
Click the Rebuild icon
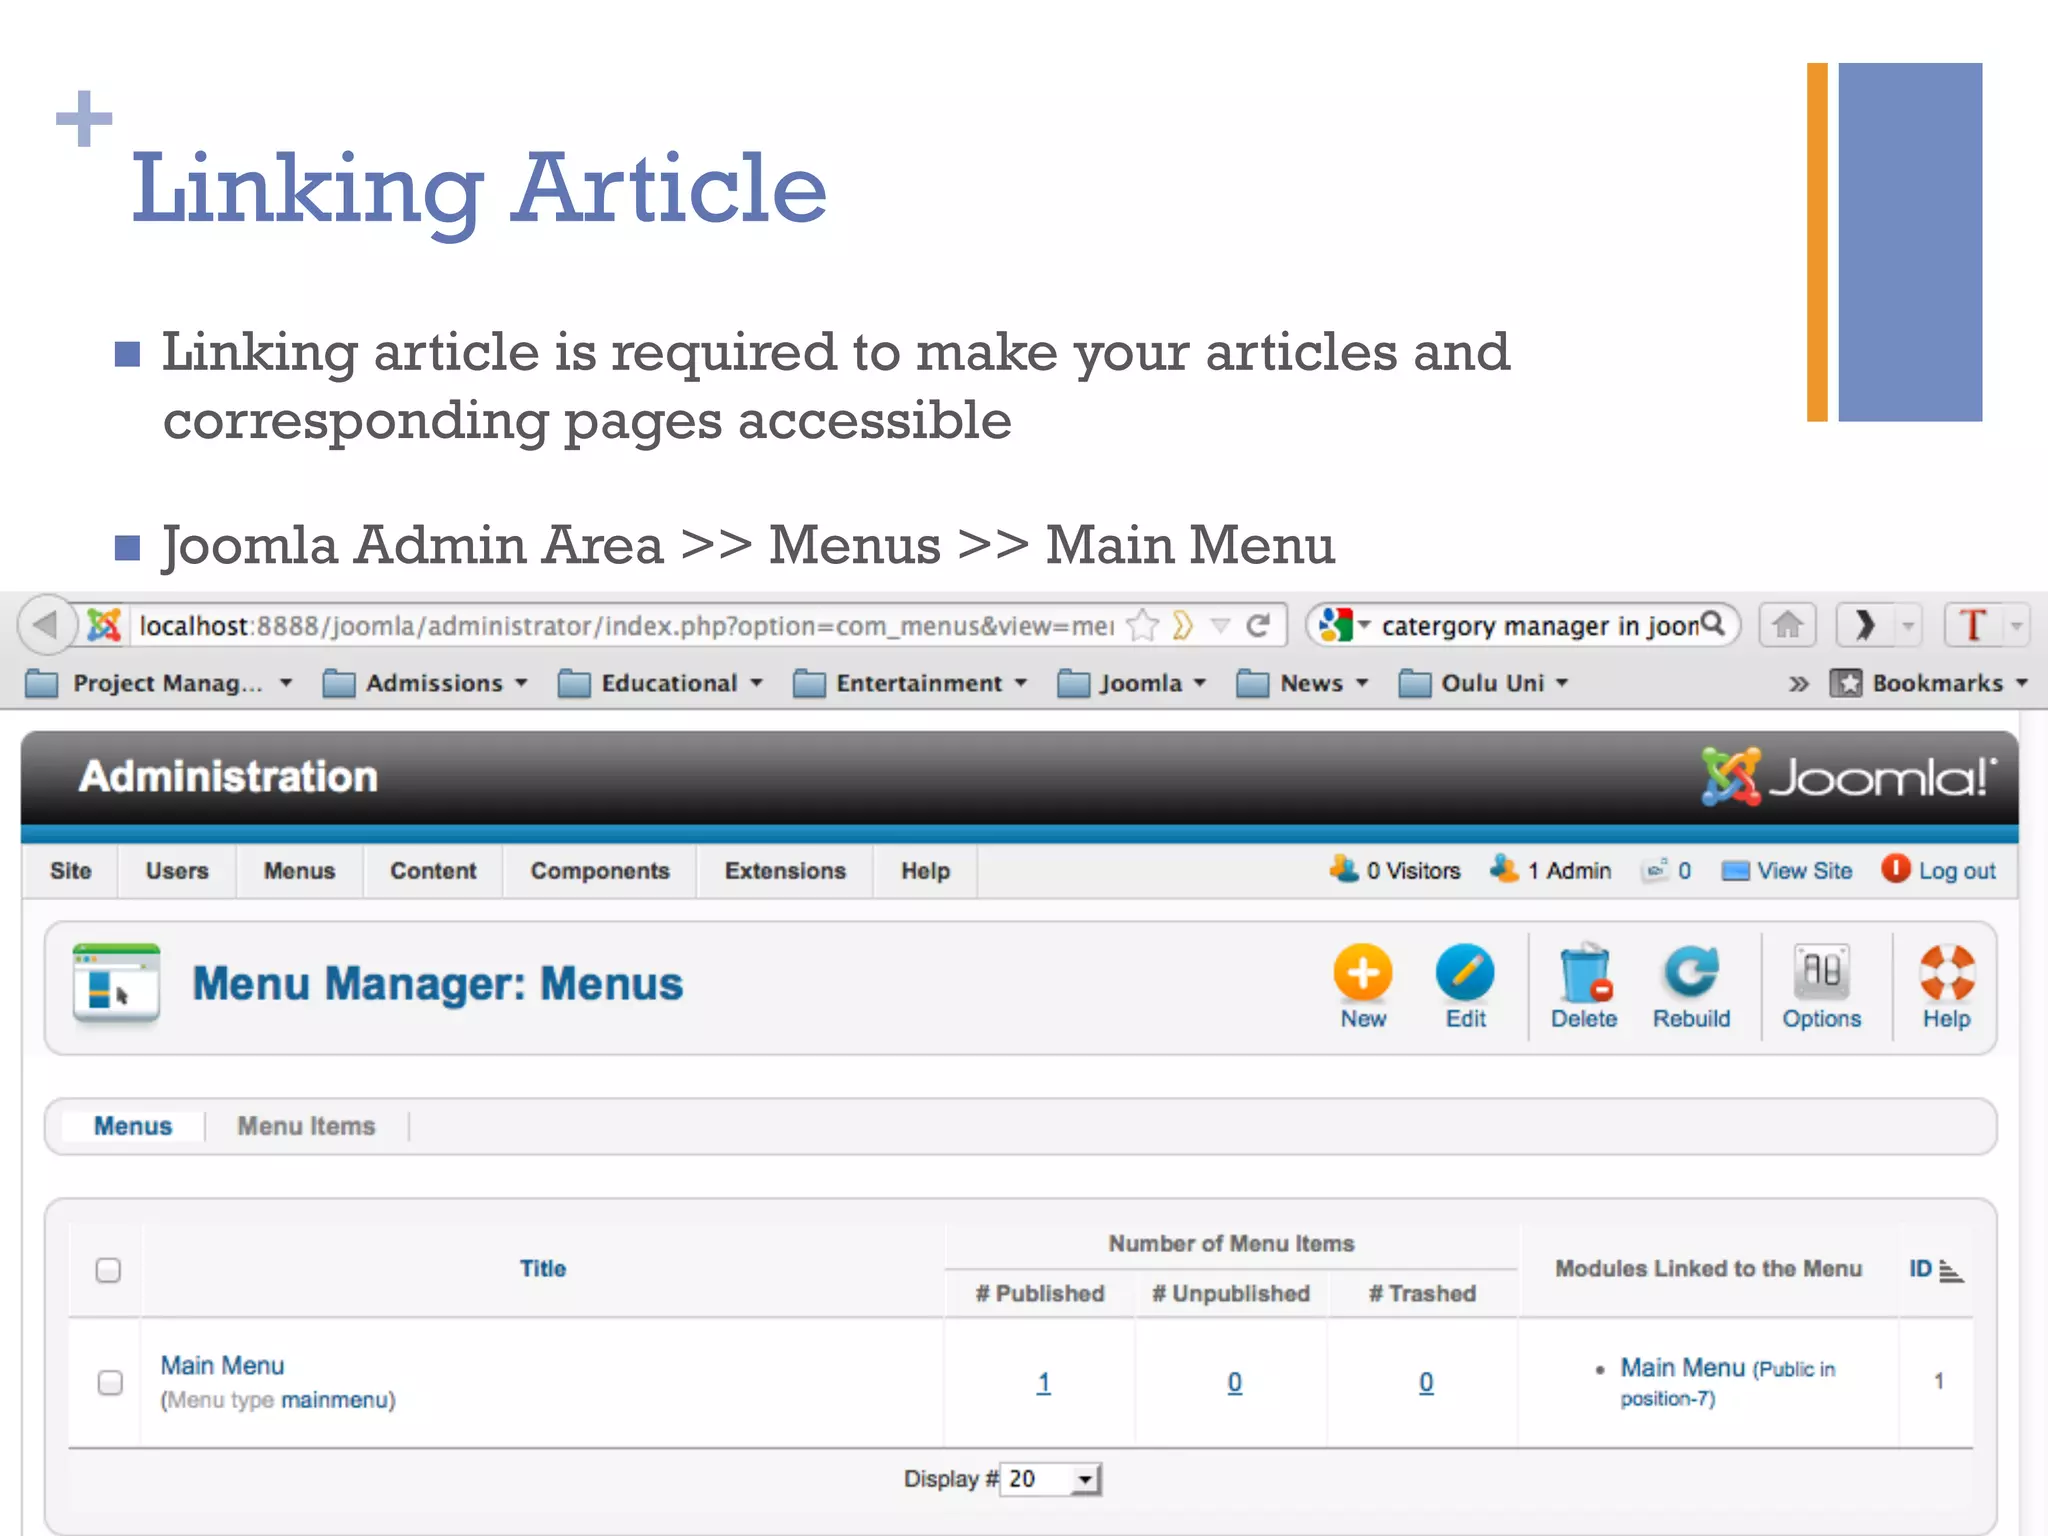(1691, 971)
